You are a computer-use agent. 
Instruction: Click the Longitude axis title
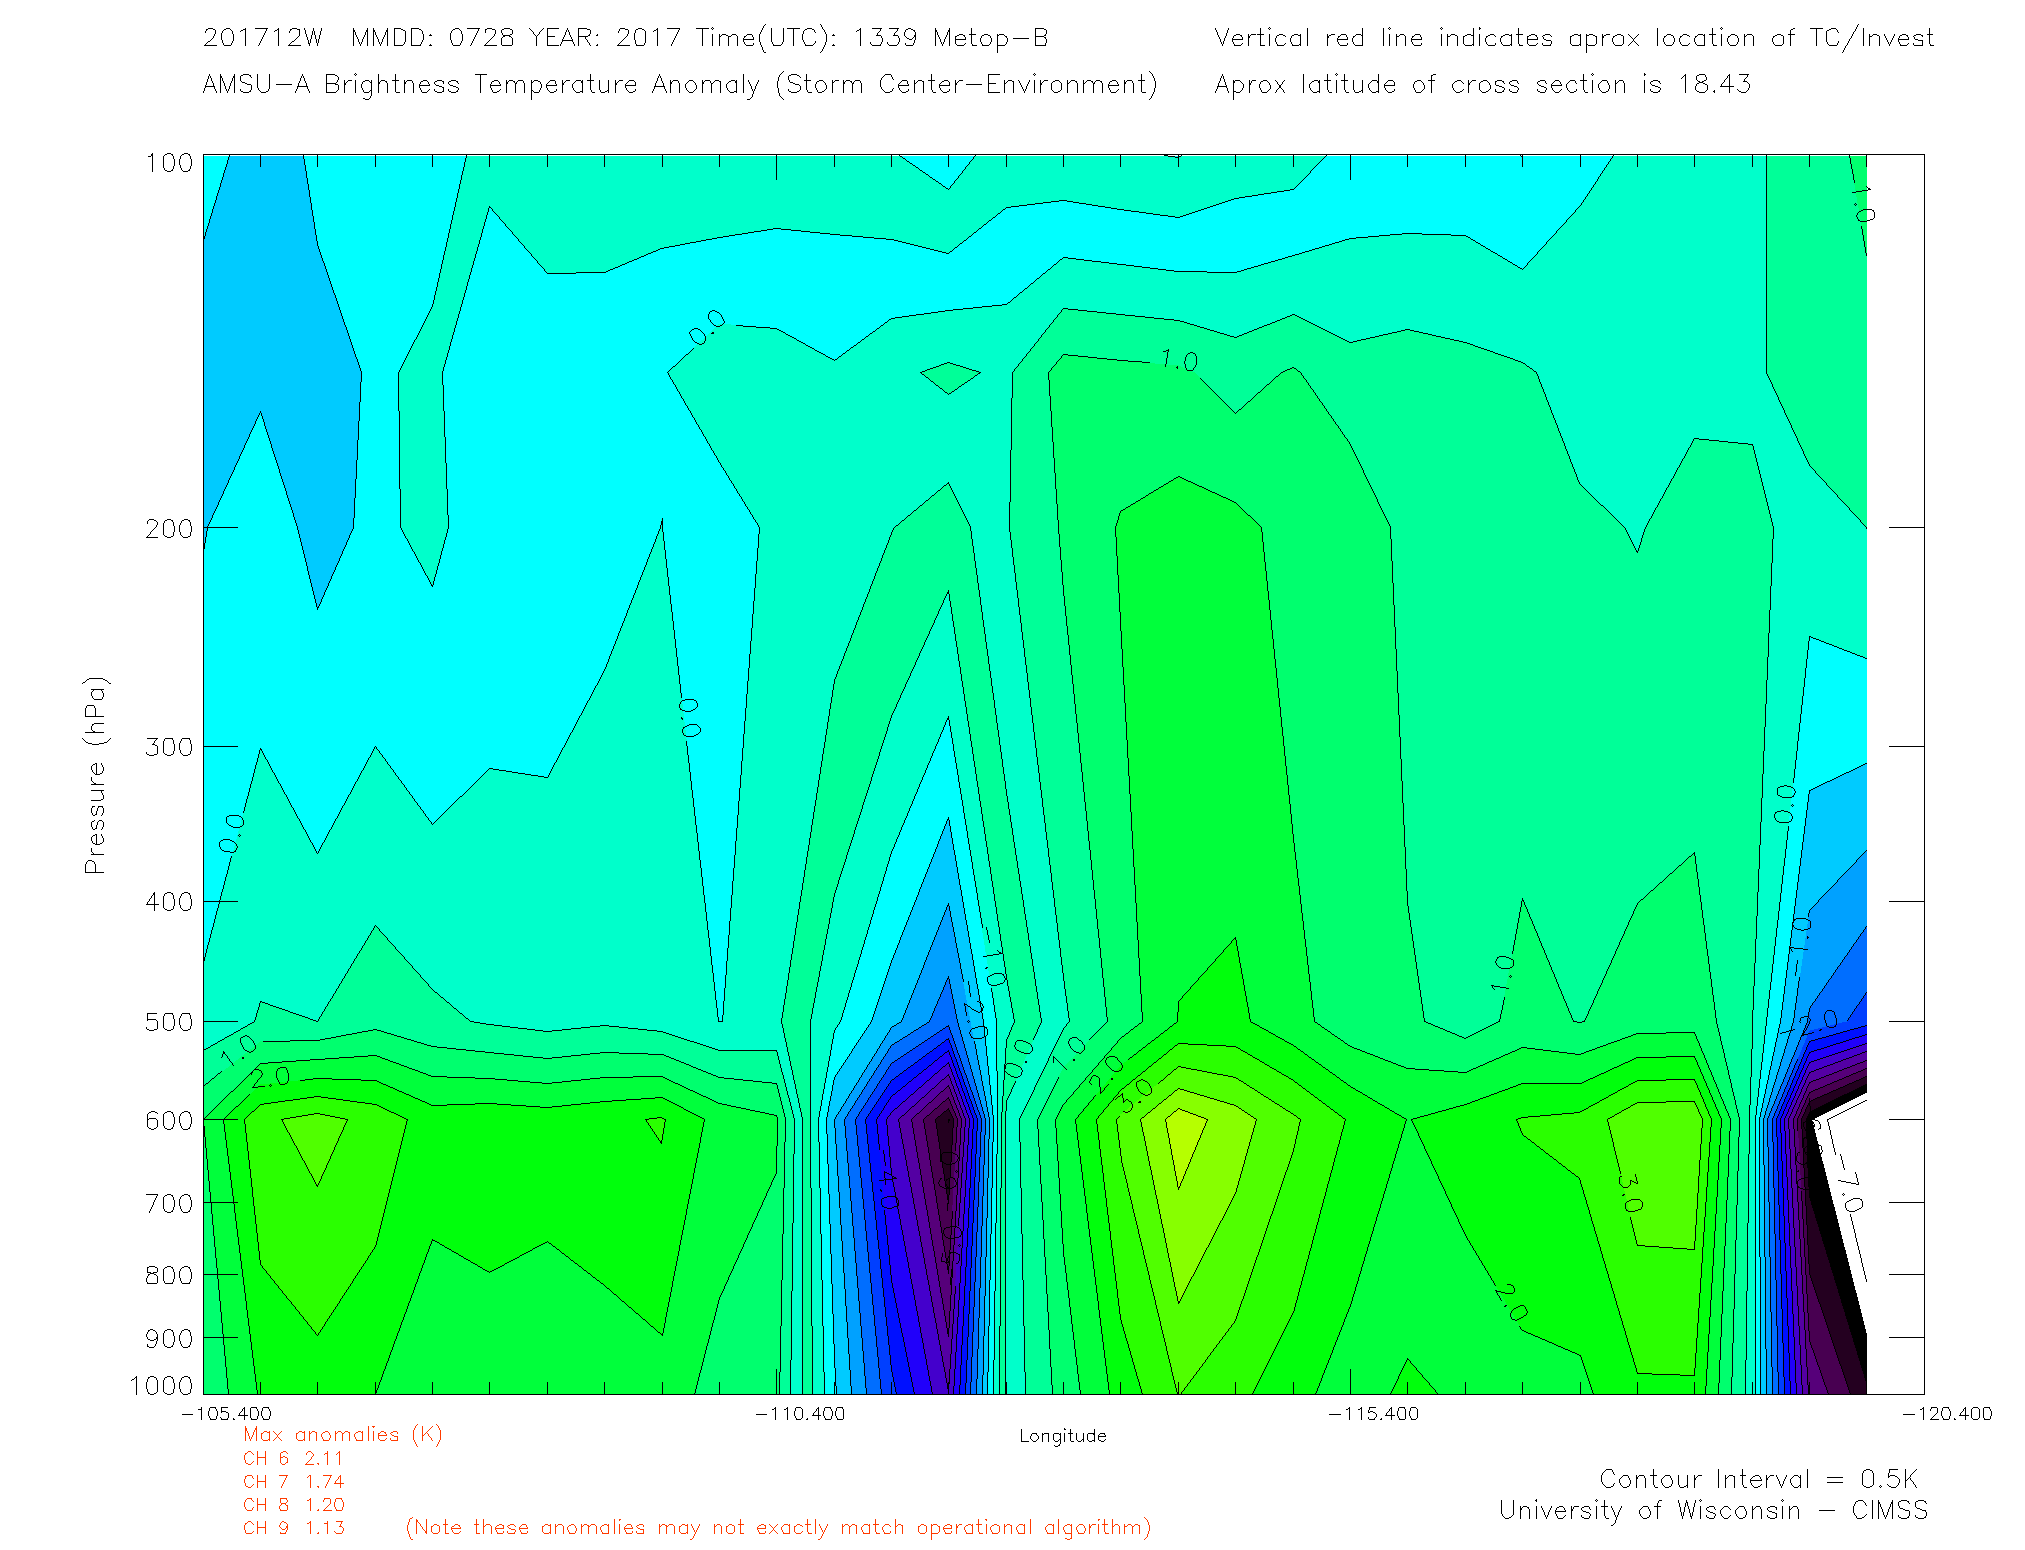pos(1062,1436)
